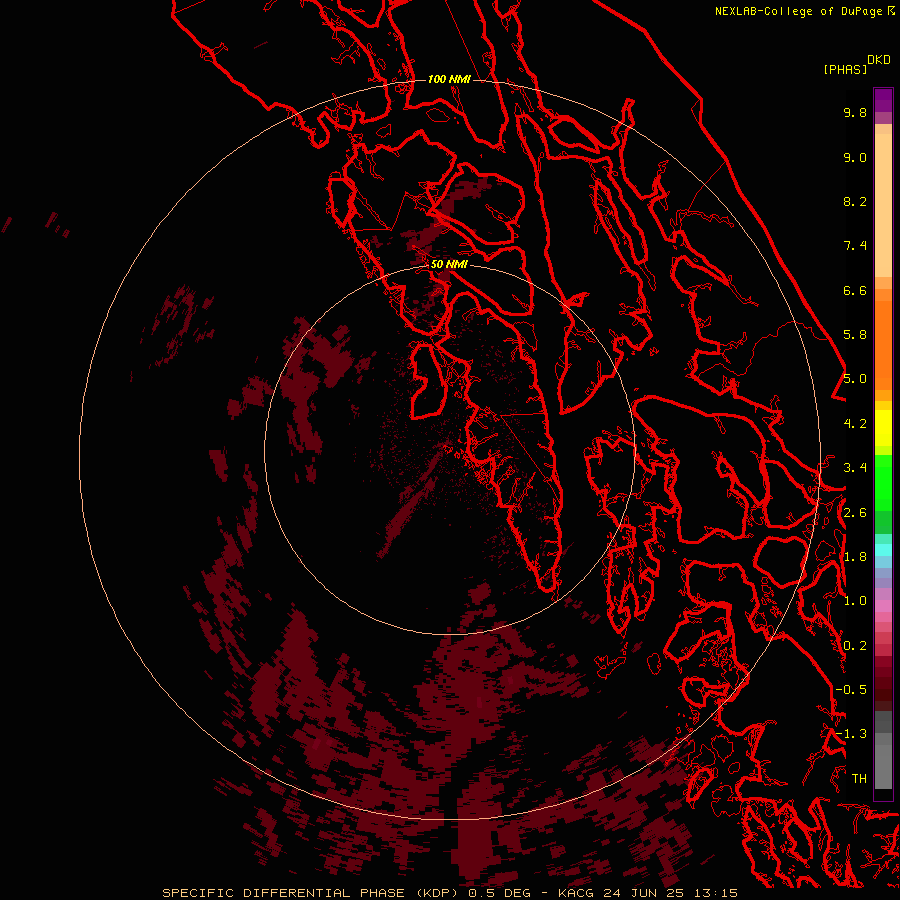Click the -1.3 legend value

click(851, 734)
